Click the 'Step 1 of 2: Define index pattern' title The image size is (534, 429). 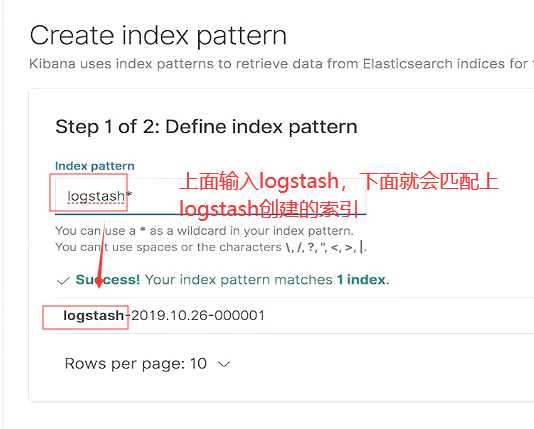point(206,127)
